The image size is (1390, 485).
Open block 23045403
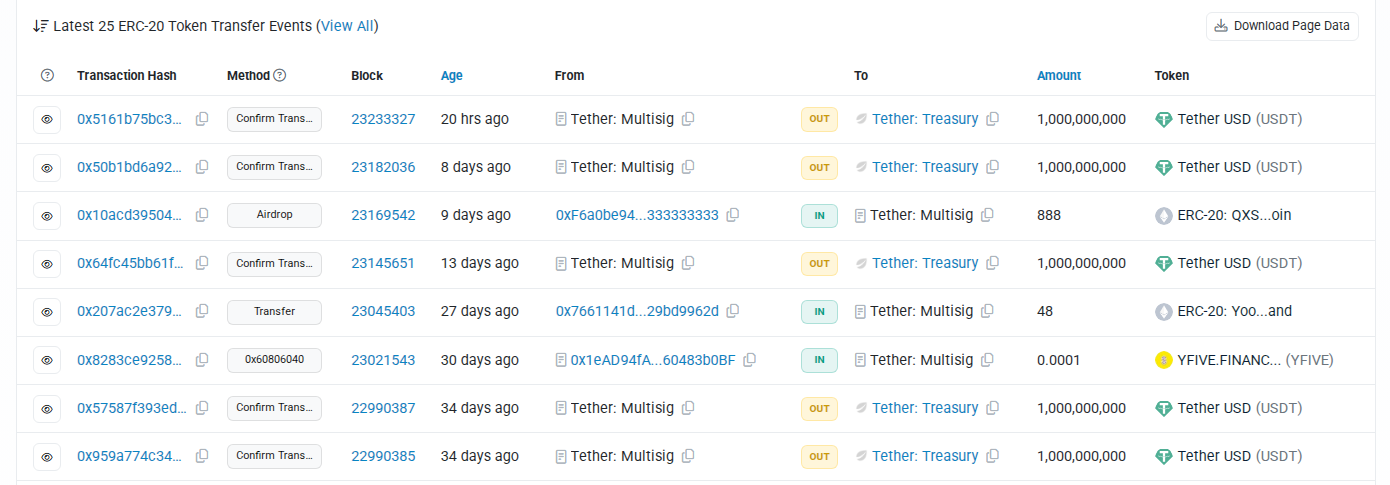point(383,311)
